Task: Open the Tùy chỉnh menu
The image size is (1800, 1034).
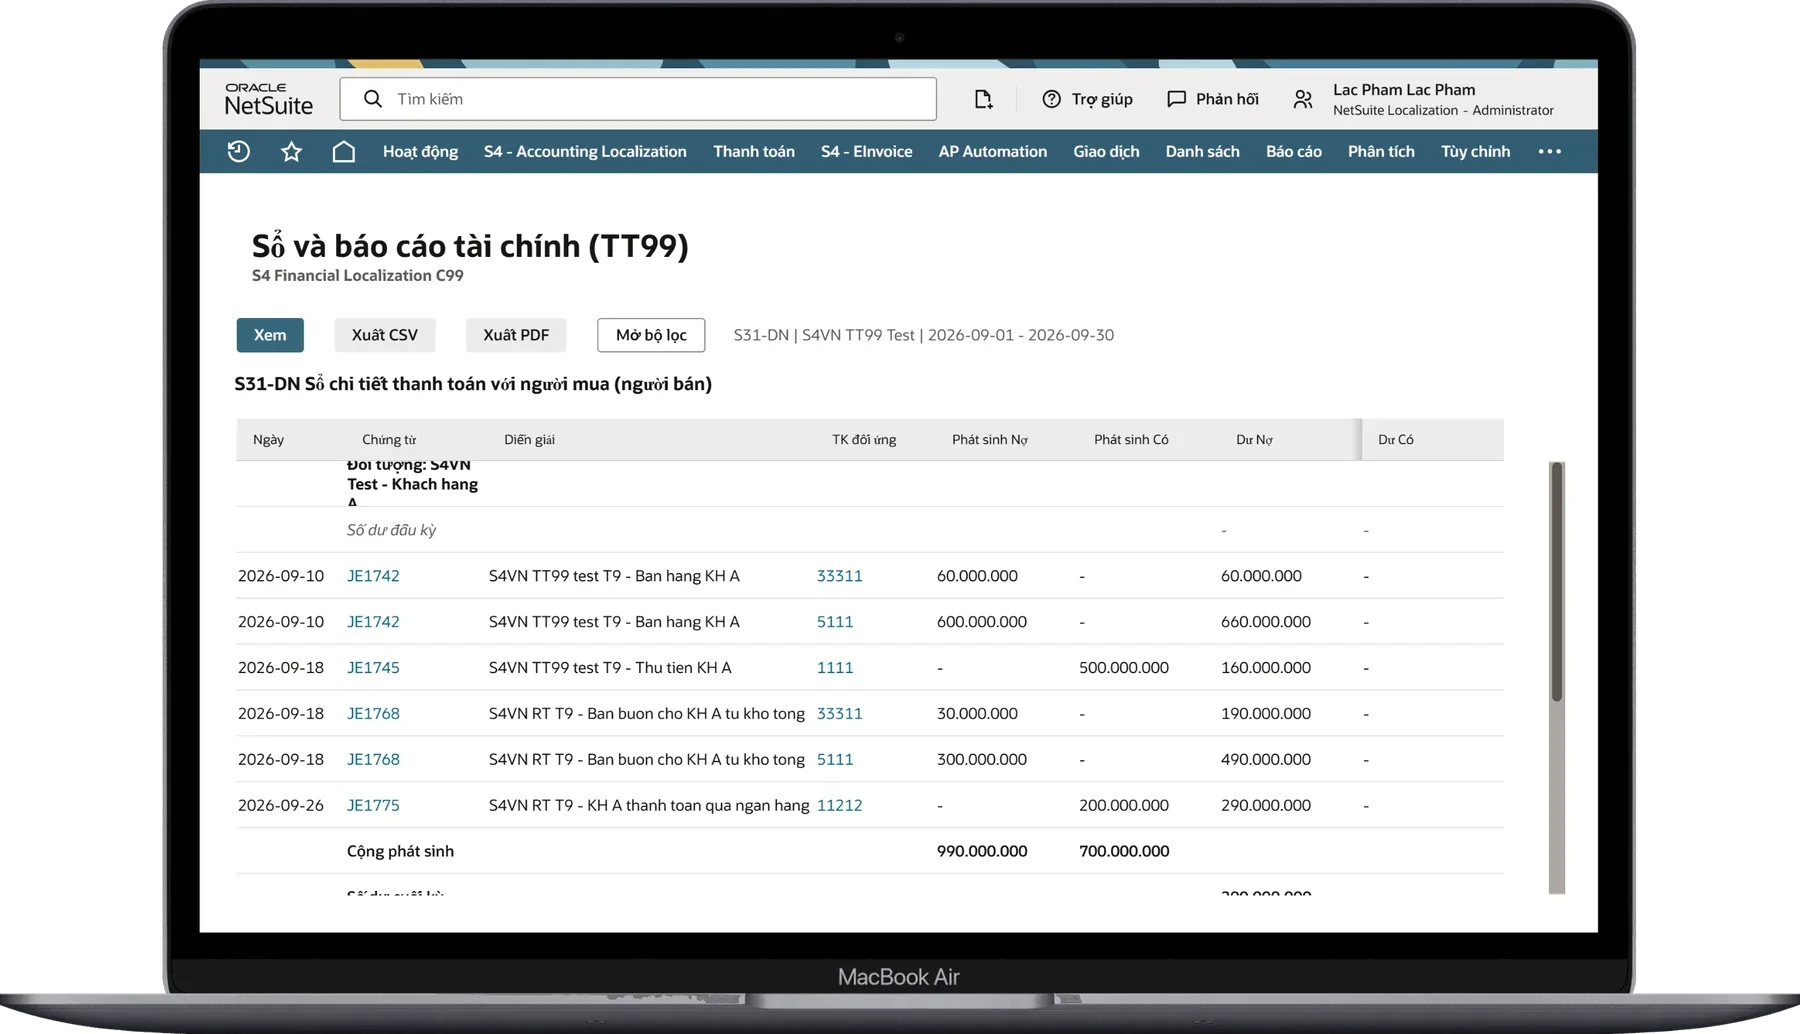Action: pyautogui.click(x=1475, y=151)
